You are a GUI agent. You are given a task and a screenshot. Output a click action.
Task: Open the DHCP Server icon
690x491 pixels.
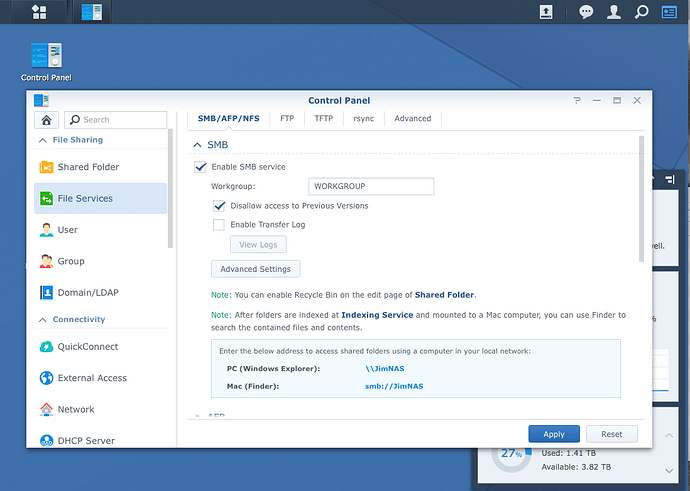[46, 440]
